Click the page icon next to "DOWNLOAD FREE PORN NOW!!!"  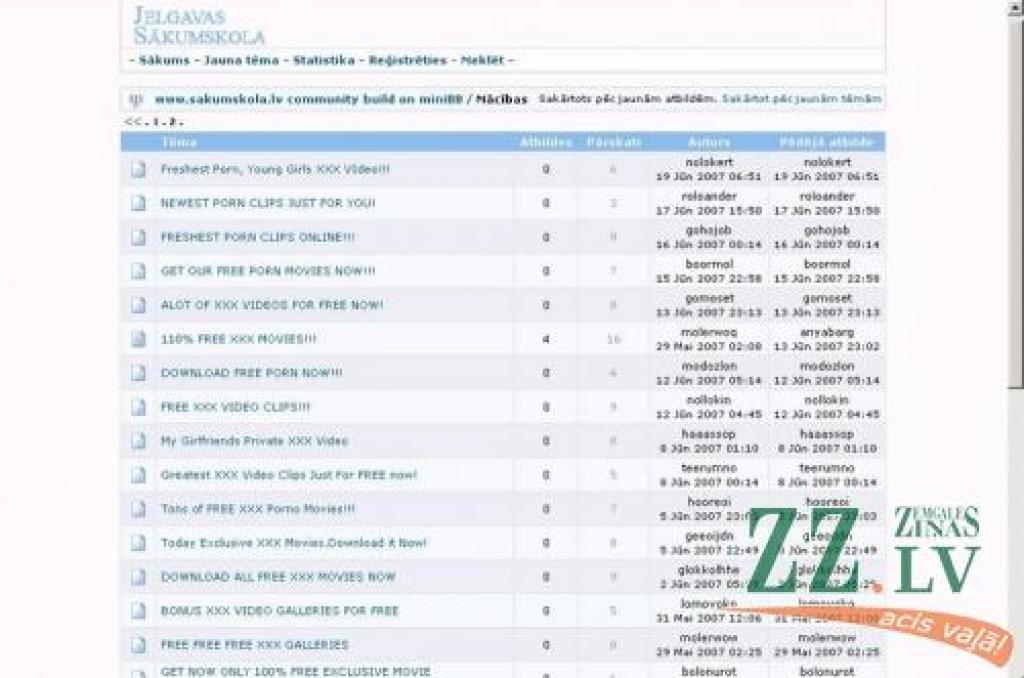(x=140, y=373)
